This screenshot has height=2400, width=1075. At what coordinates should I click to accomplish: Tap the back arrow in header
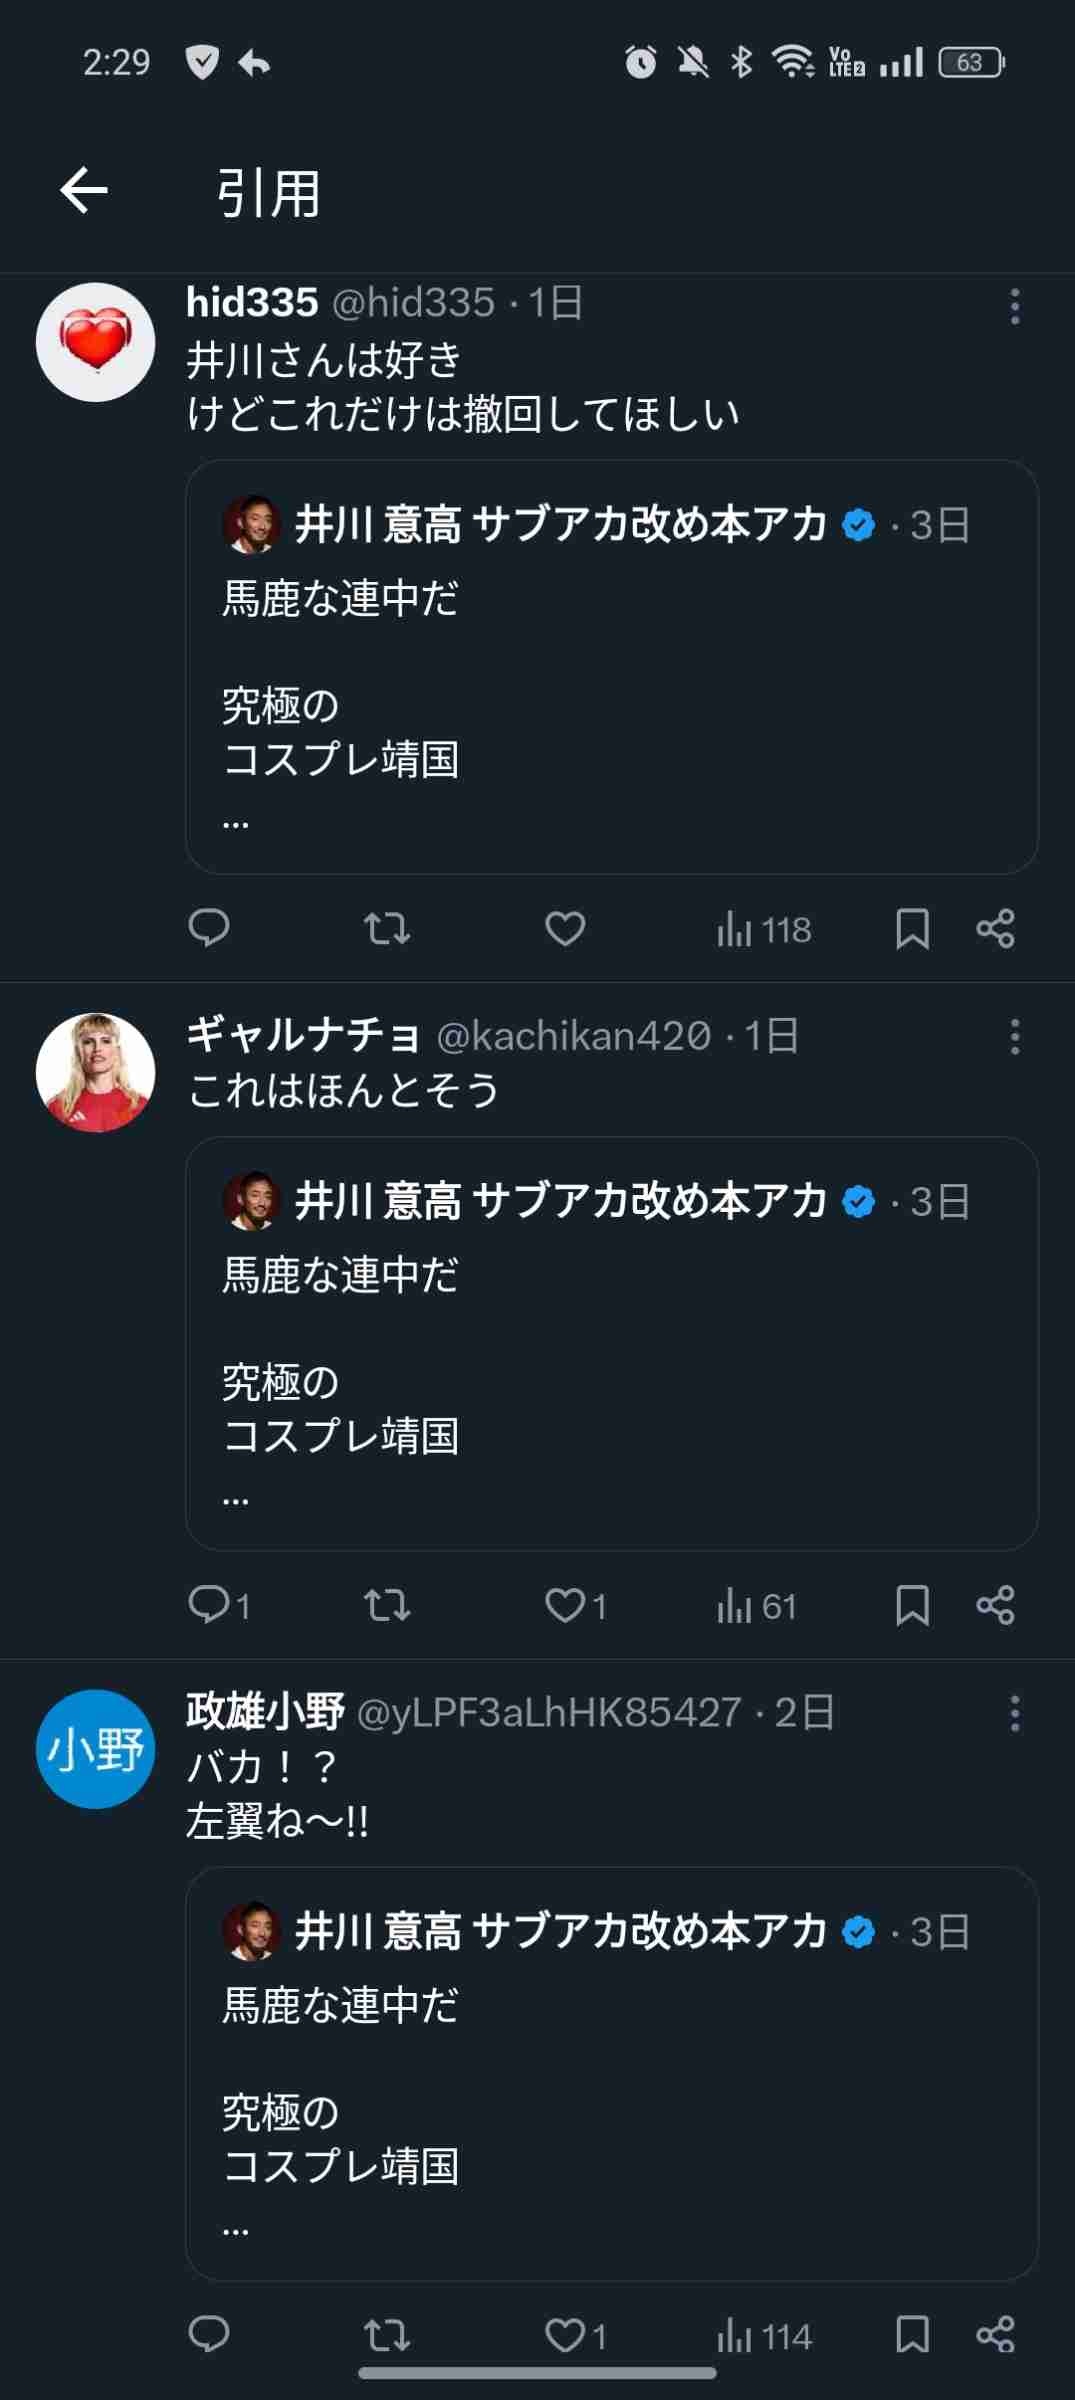click(84, 191)
